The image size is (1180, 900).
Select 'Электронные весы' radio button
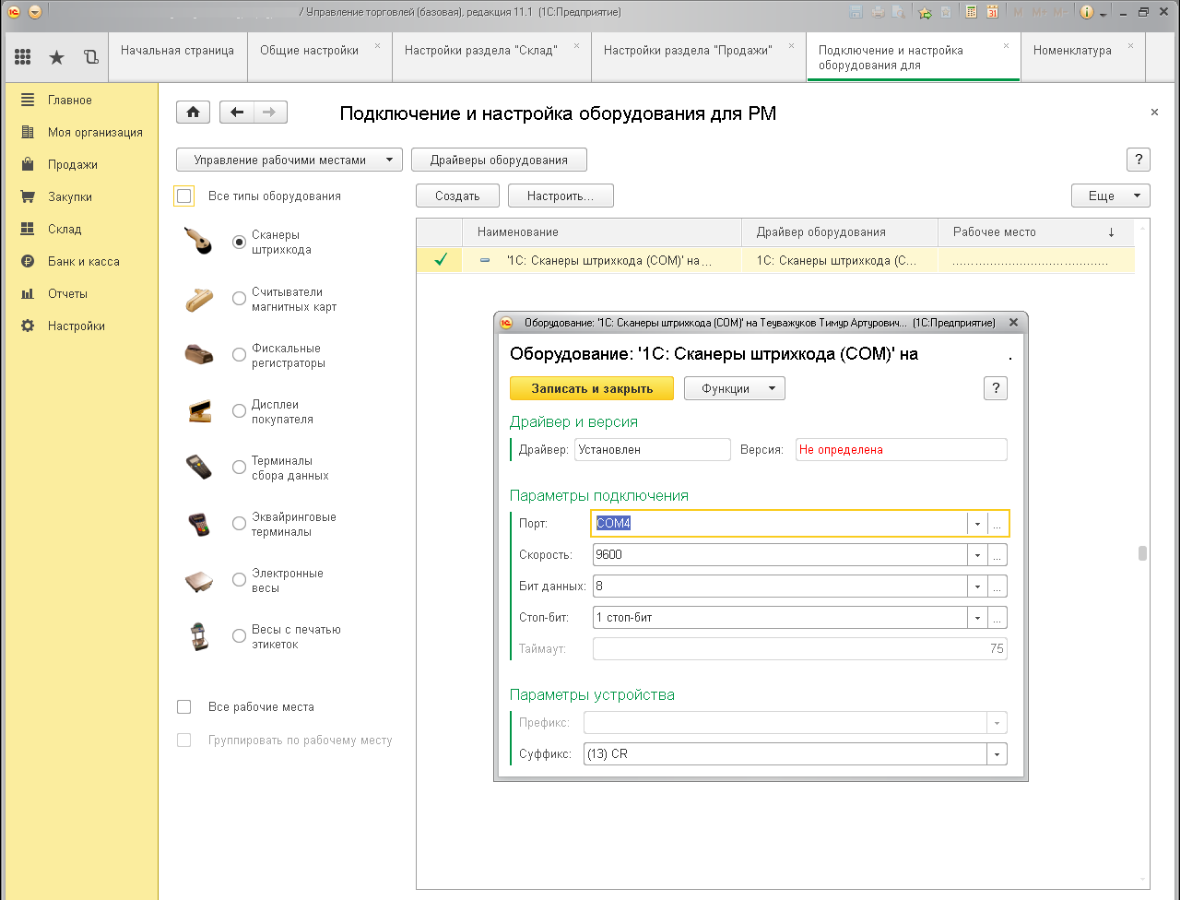coord(239,580)
